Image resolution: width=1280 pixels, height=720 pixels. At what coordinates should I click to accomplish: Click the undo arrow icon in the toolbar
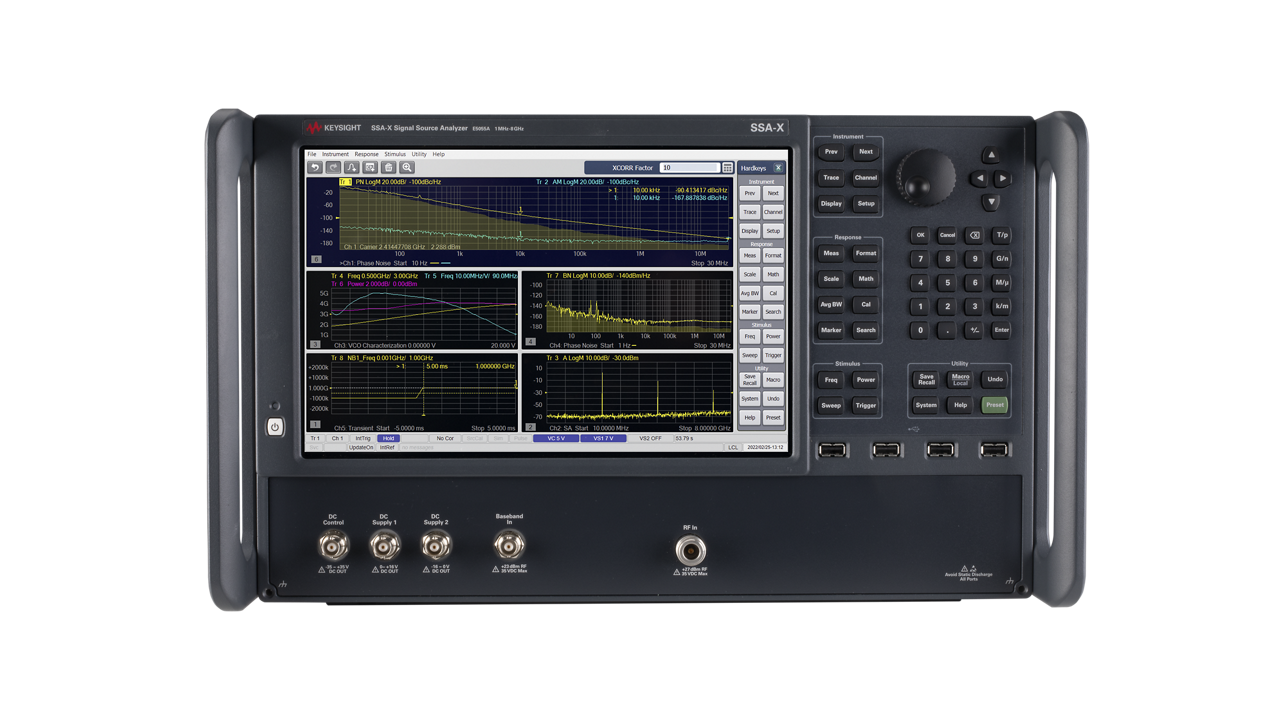point(314,168)
